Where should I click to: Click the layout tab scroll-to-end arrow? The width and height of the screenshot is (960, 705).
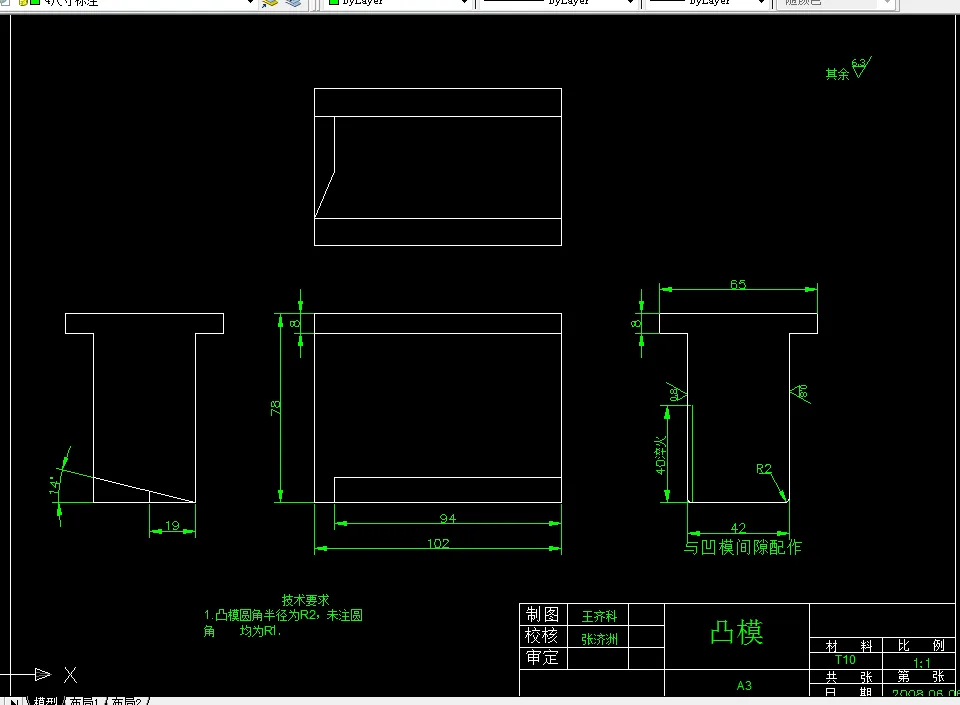click(14, 701)
